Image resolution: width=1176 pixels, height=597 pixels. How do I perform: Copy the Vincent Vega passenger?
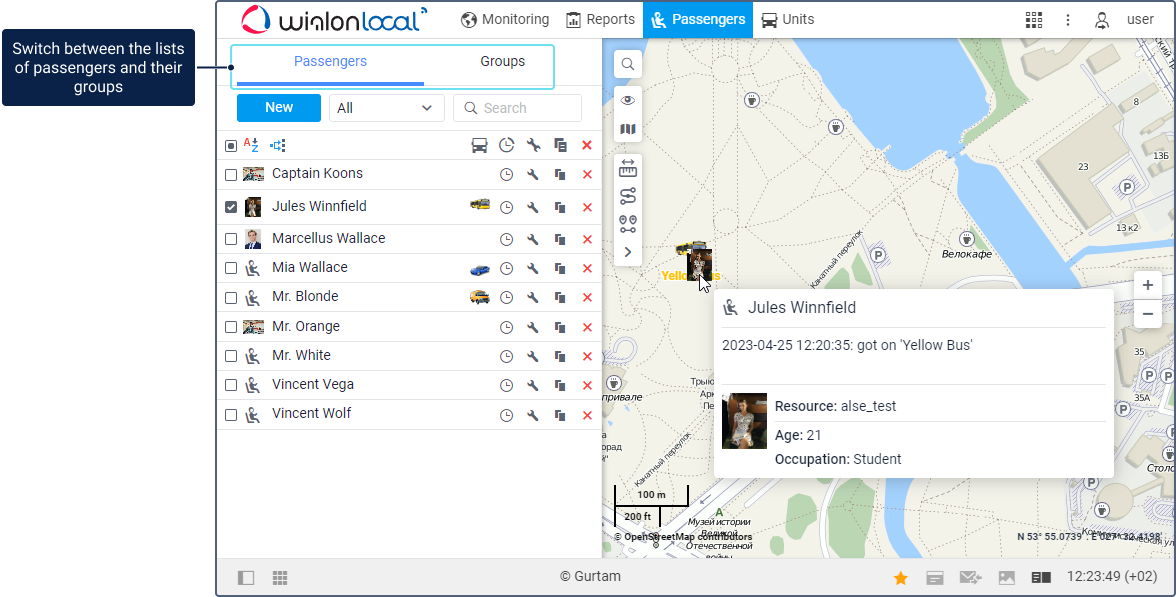click(x=560, y=386)
